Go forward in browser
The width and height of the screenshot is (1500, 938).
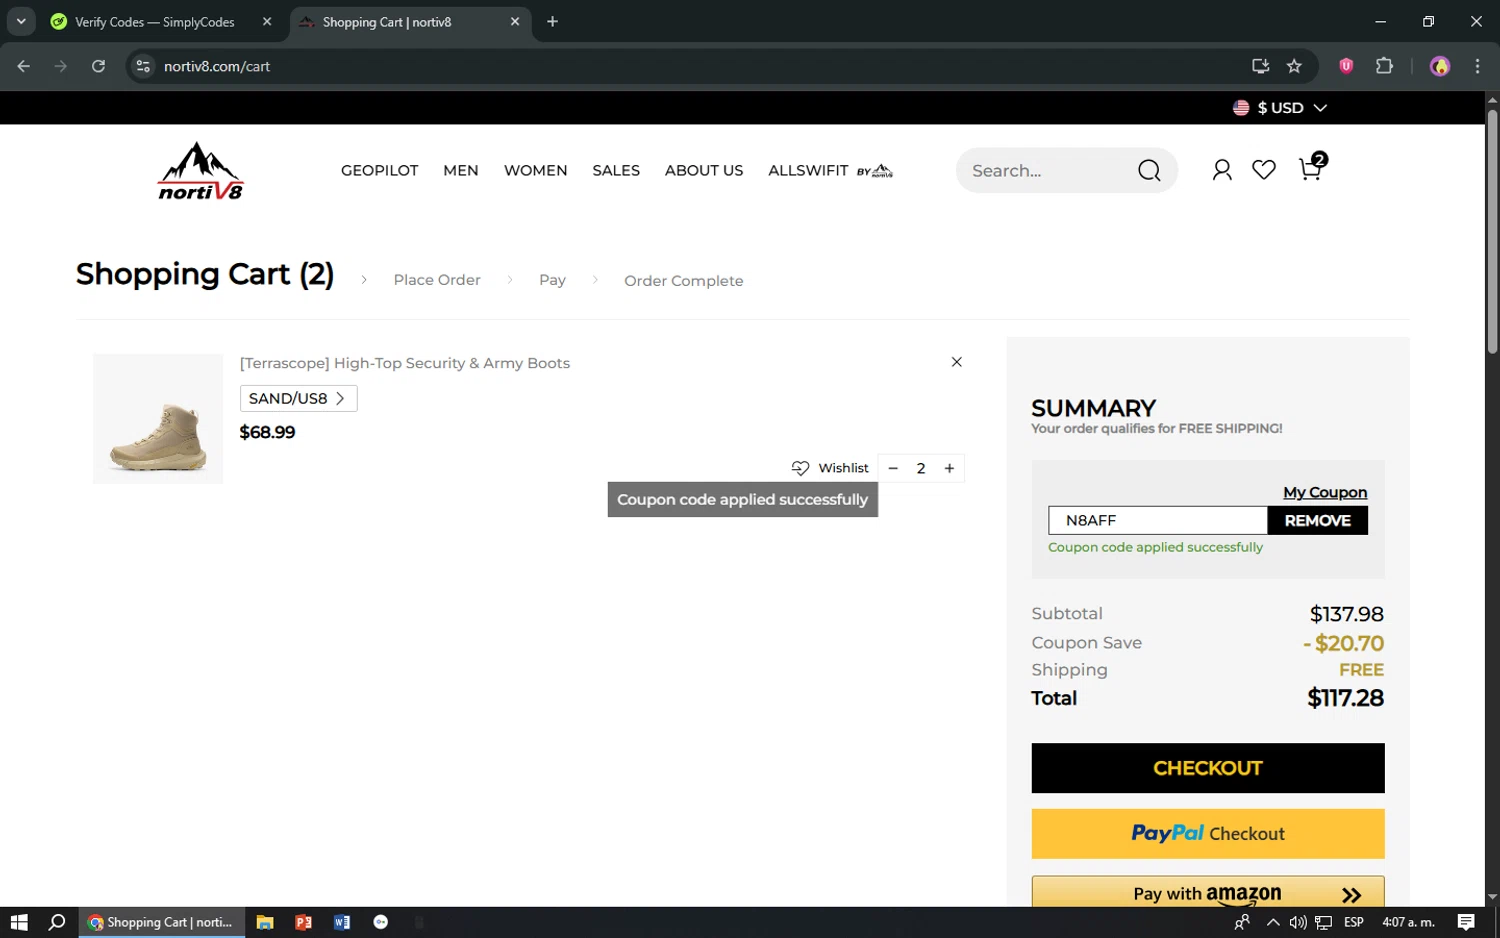pos(61,66)
